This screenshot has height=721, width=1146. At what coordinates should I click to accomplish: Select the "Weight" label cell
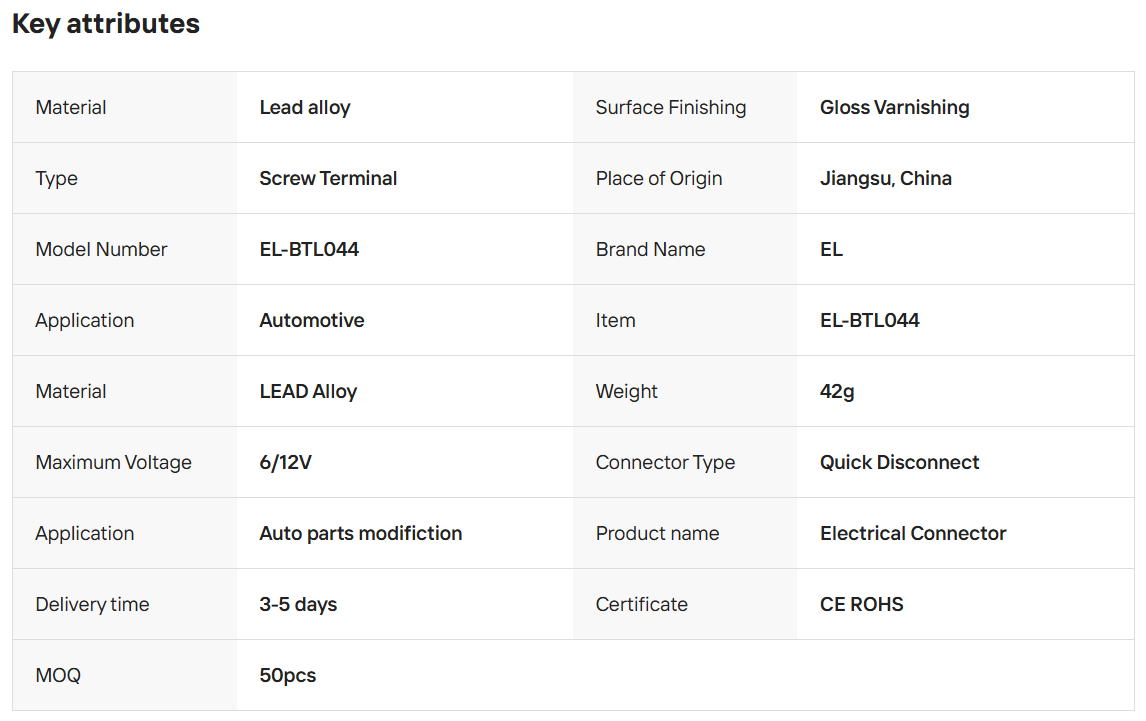pos(627,391)
